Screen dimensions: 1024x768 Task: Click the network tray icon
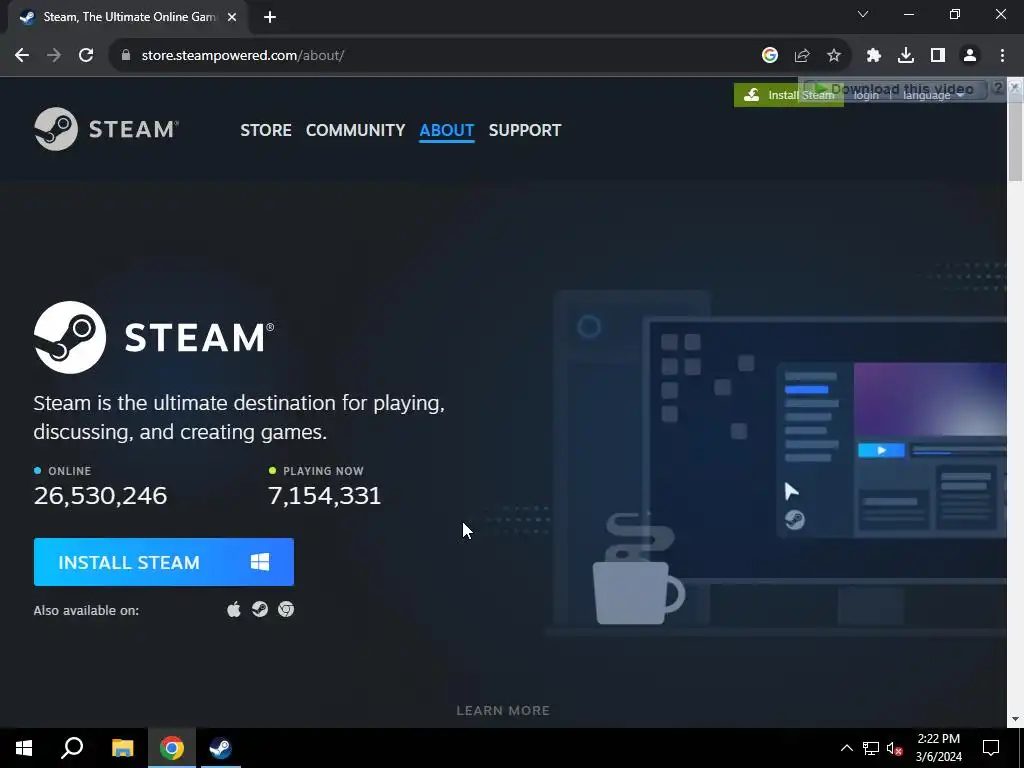(871, 748)
